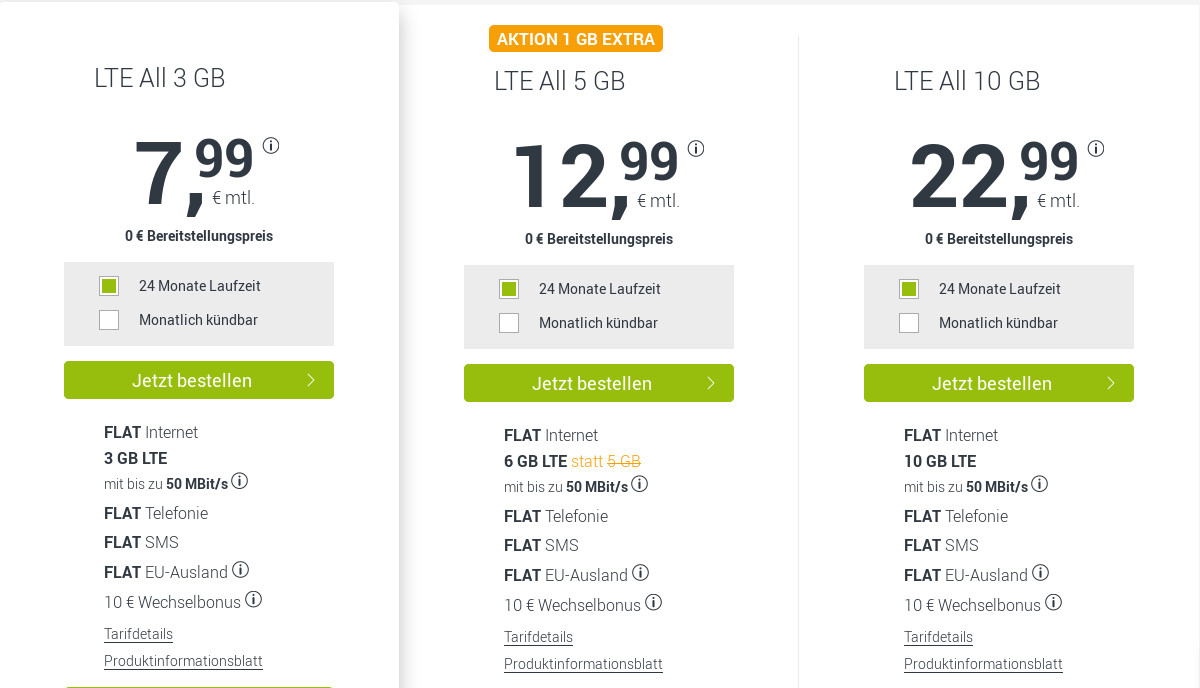
Task: Open 50 MBit/s info for 10 GB plan
Action: pos(1040,485)
